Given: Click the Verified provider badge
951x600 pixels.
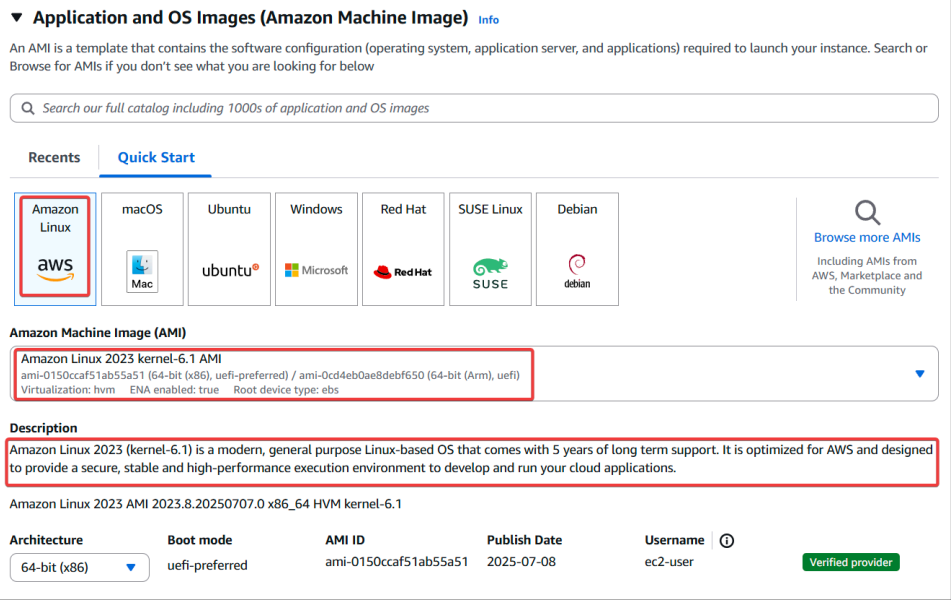Looking at the screenshot, I should 851,562.
